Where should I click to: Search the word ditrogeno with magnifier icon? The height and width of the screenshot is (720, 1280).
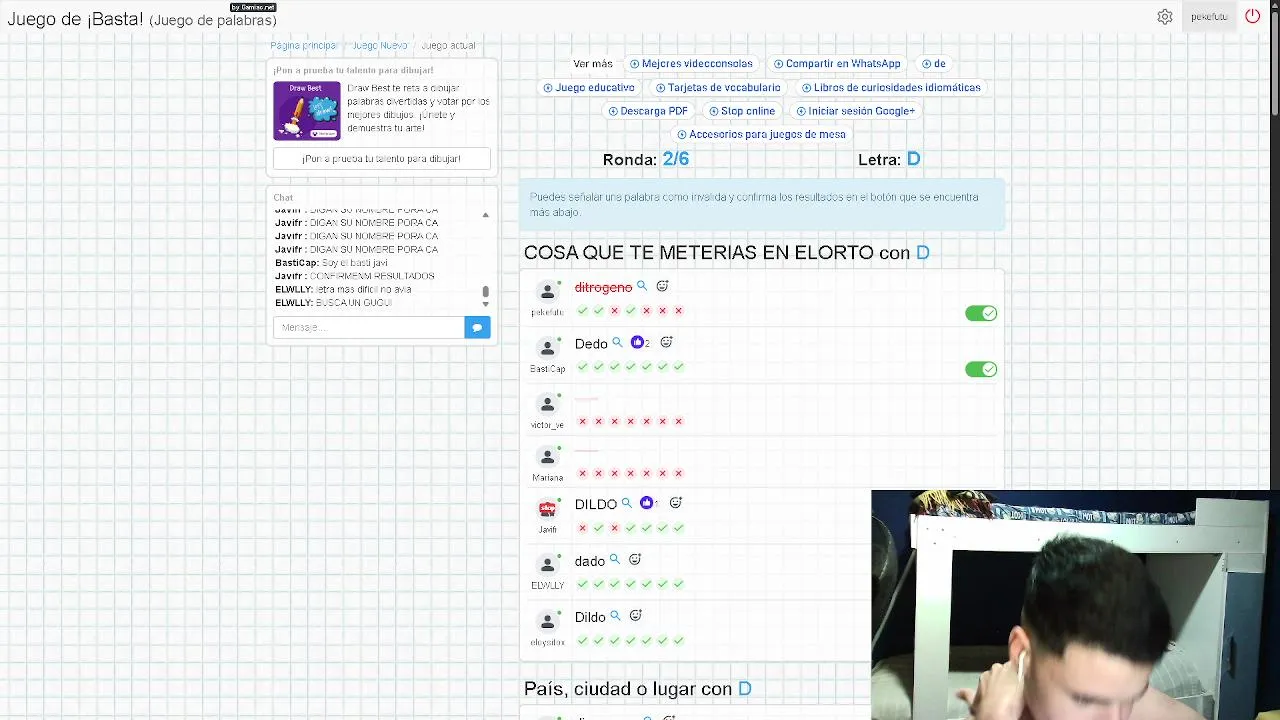coord(642,286)
